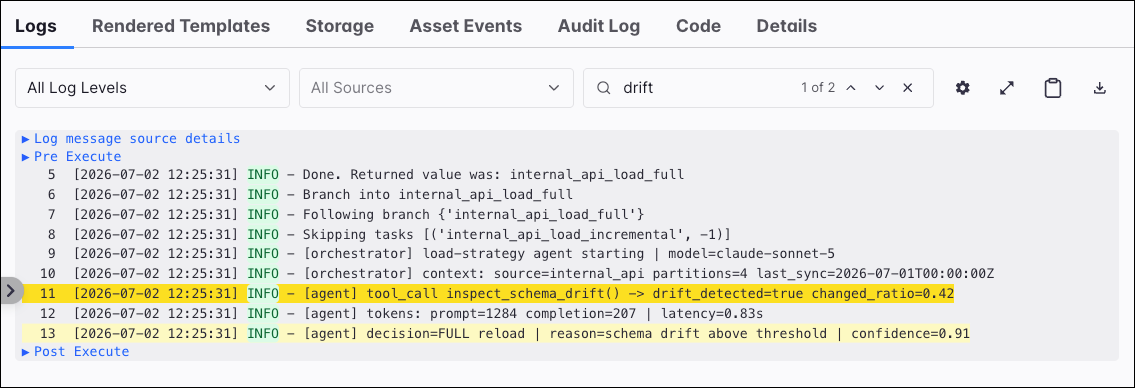Open the Details tab
Viewport: 1135px width, 388px height.
tap(787, 26)
